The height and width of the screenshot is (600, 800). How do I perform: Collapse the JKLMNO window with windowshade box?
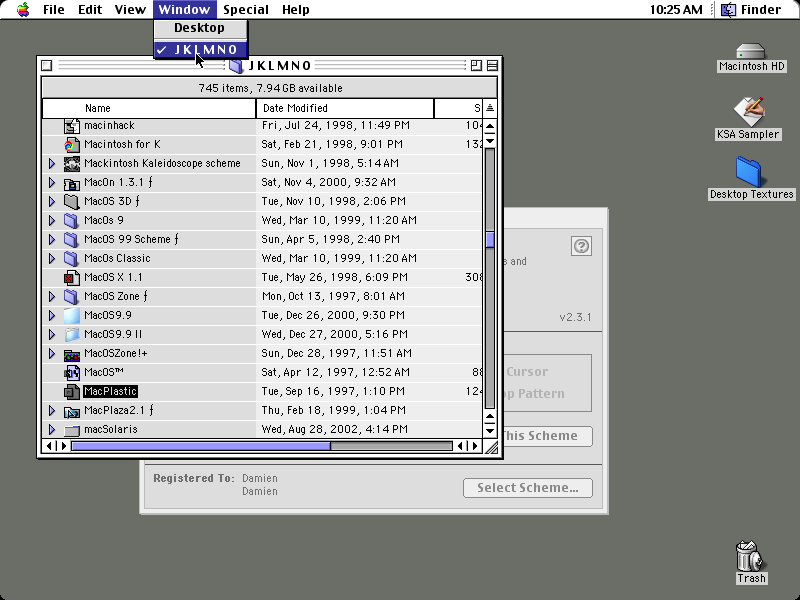[x=492, y=66]
